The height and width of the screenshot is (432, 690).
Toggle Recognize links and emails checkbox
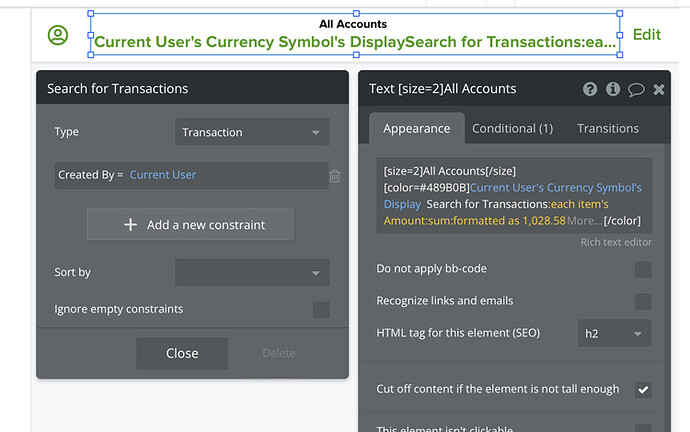(x=643, y=301)
